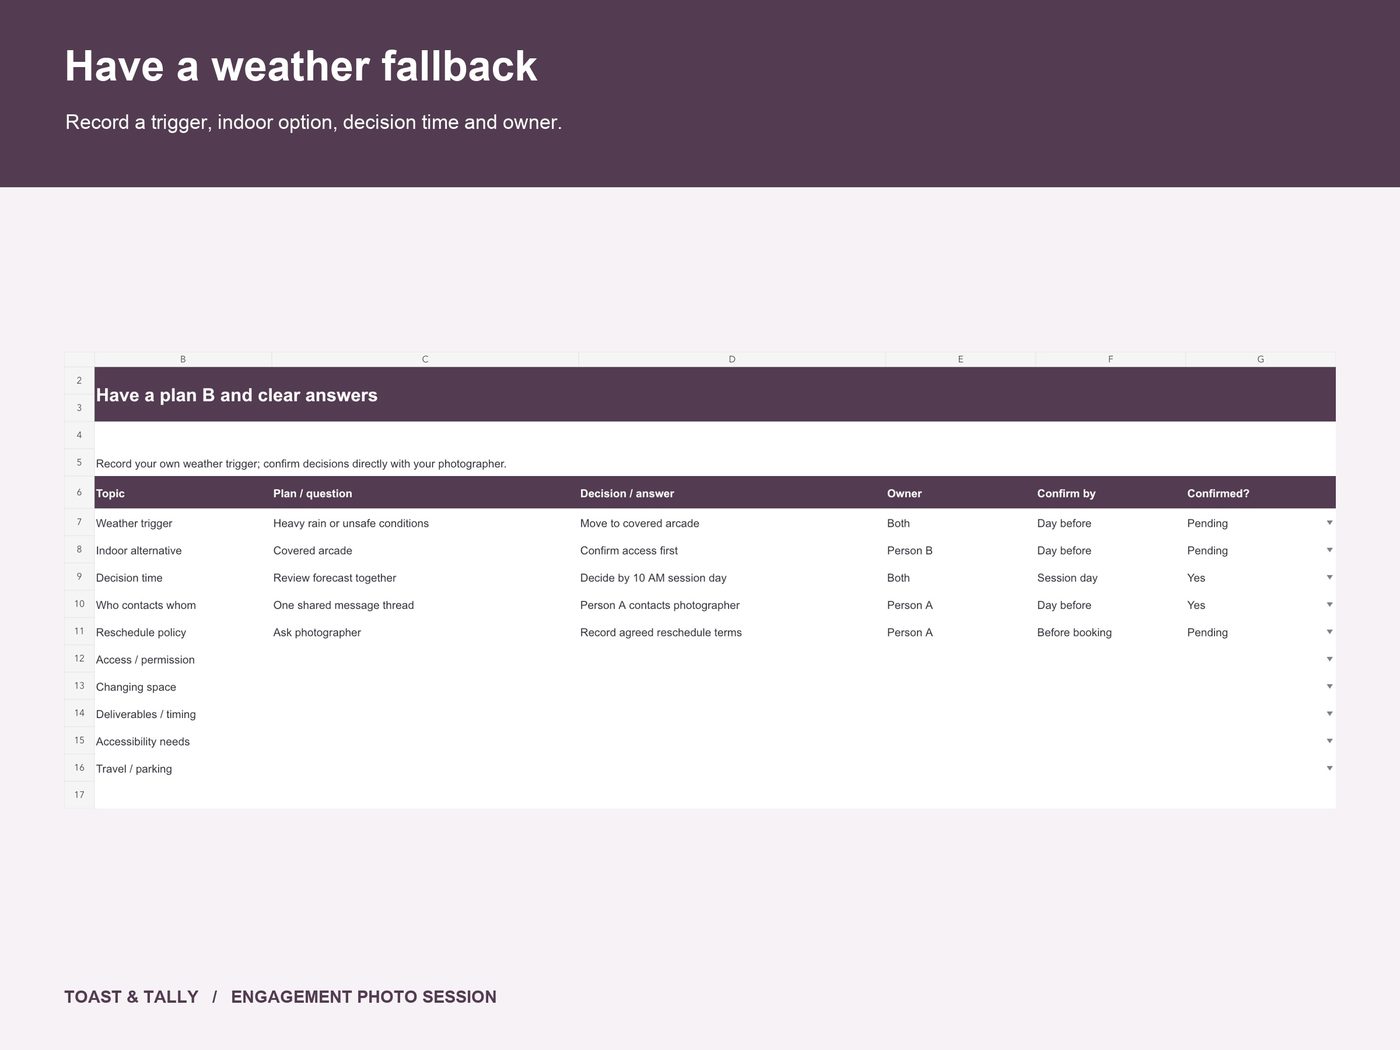Click the "Confirm by" heading cell
The image size is (1400, 1050).
(1110, 493)
